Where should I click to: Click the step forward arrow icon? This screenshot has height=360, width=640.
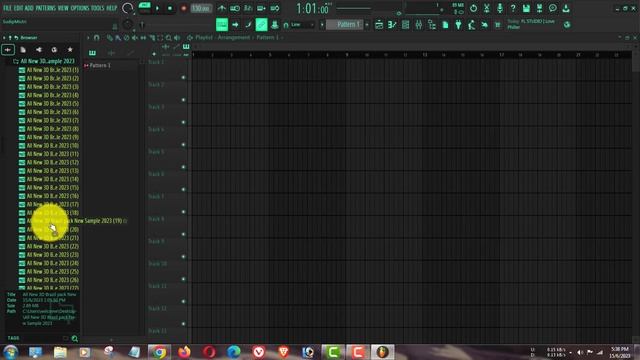[235, 25]
